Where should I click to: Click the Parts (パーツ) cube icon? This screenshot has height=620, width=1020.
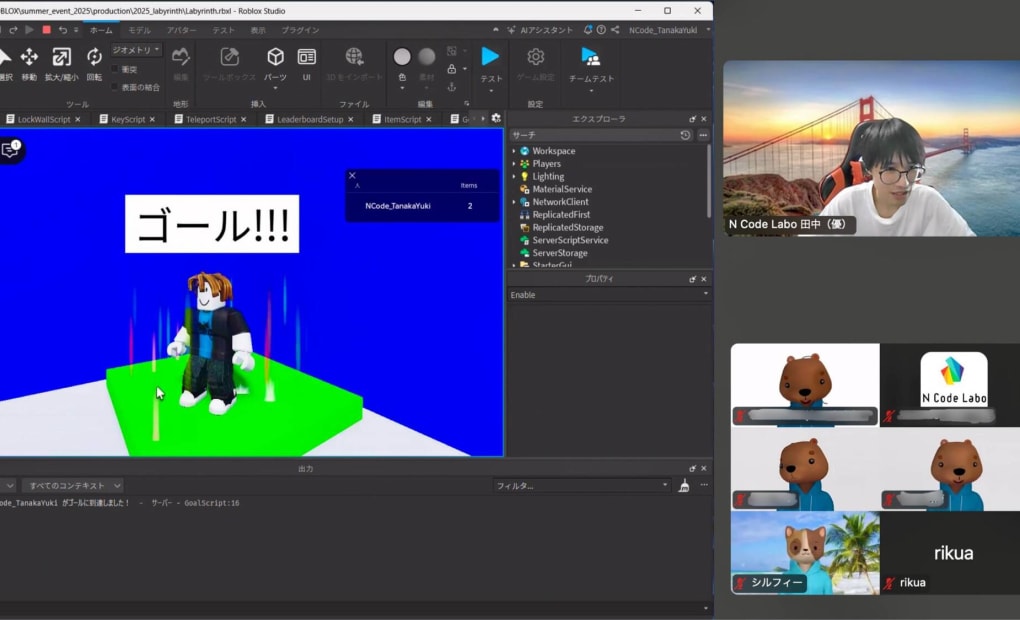(x=275, y=57)
